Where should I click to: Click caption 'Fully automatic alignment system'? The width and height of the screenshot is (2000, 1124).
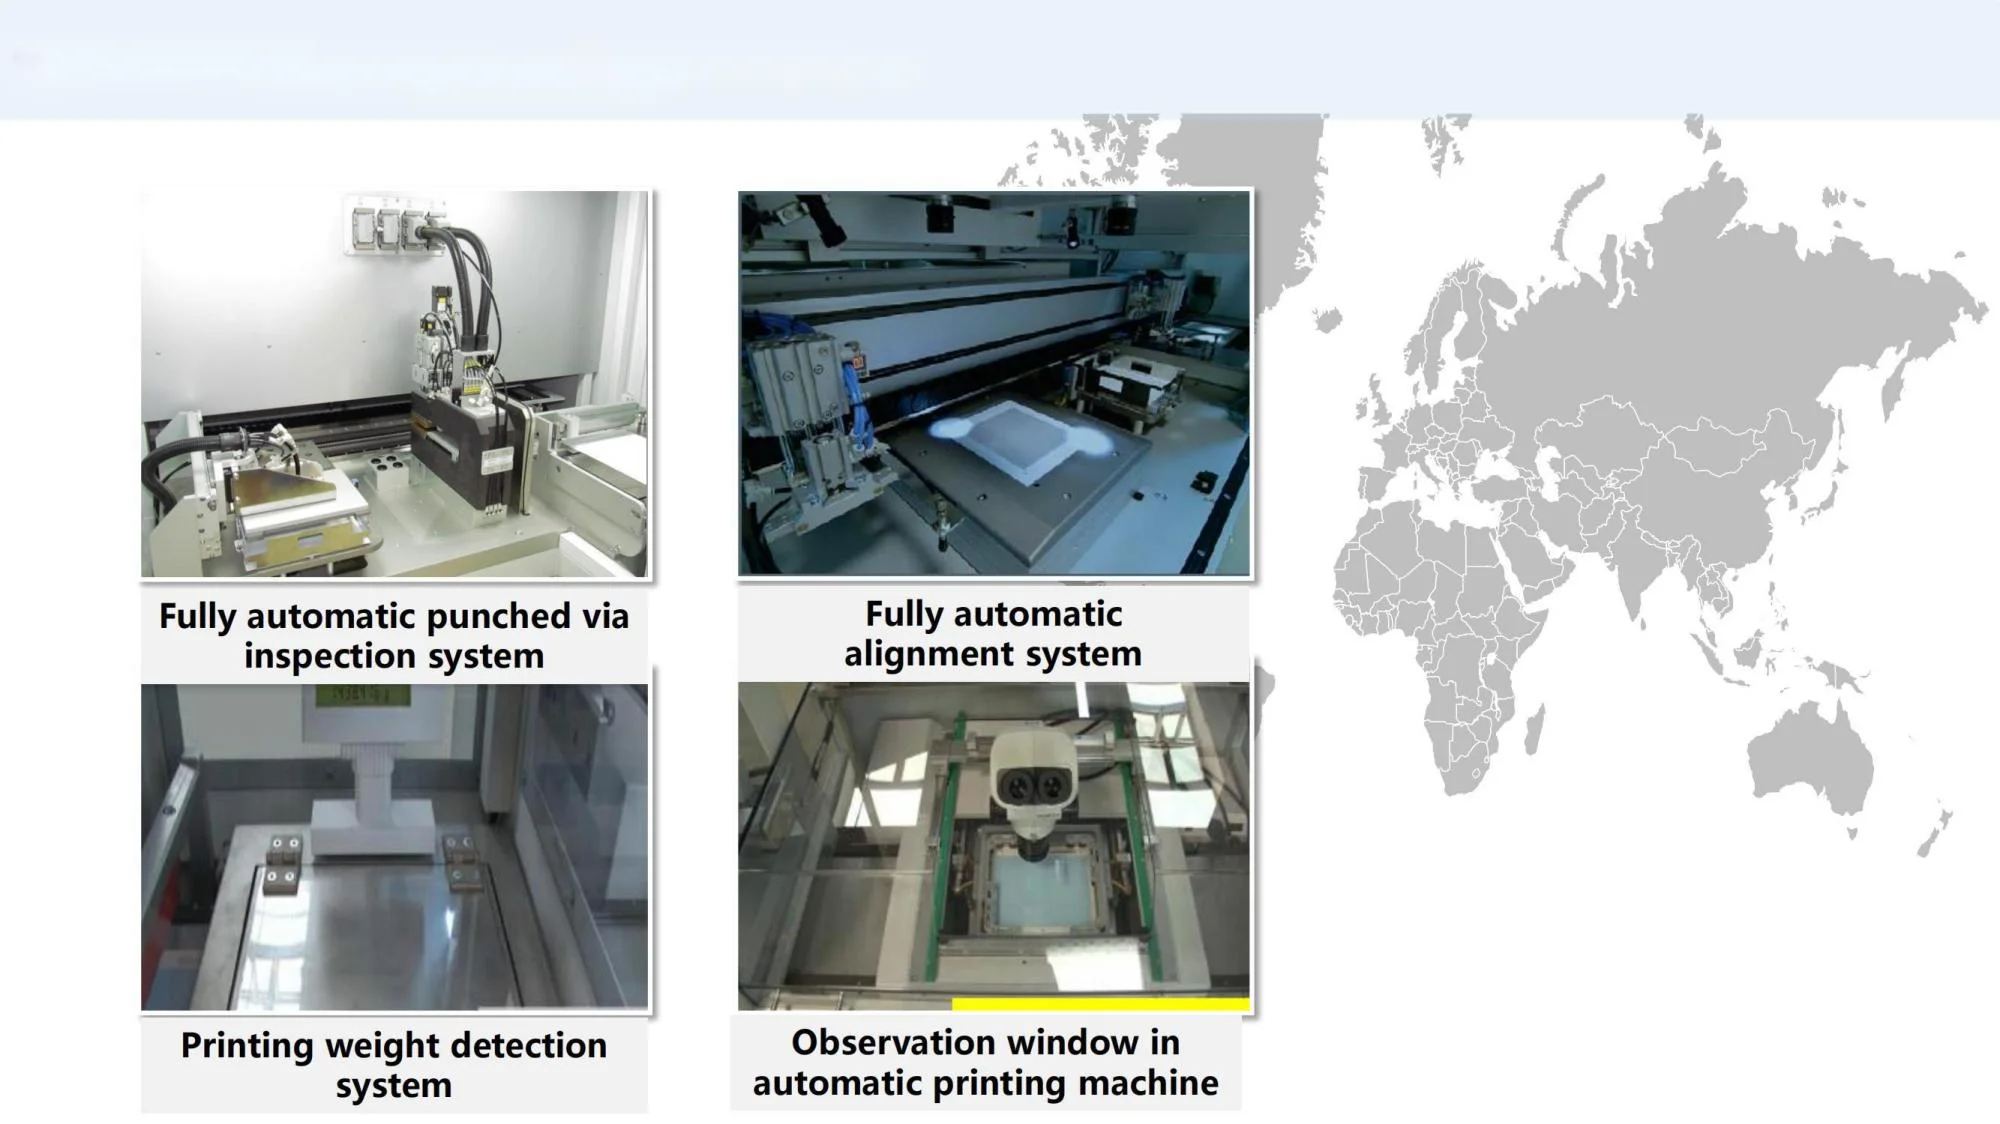coord(993,633)
